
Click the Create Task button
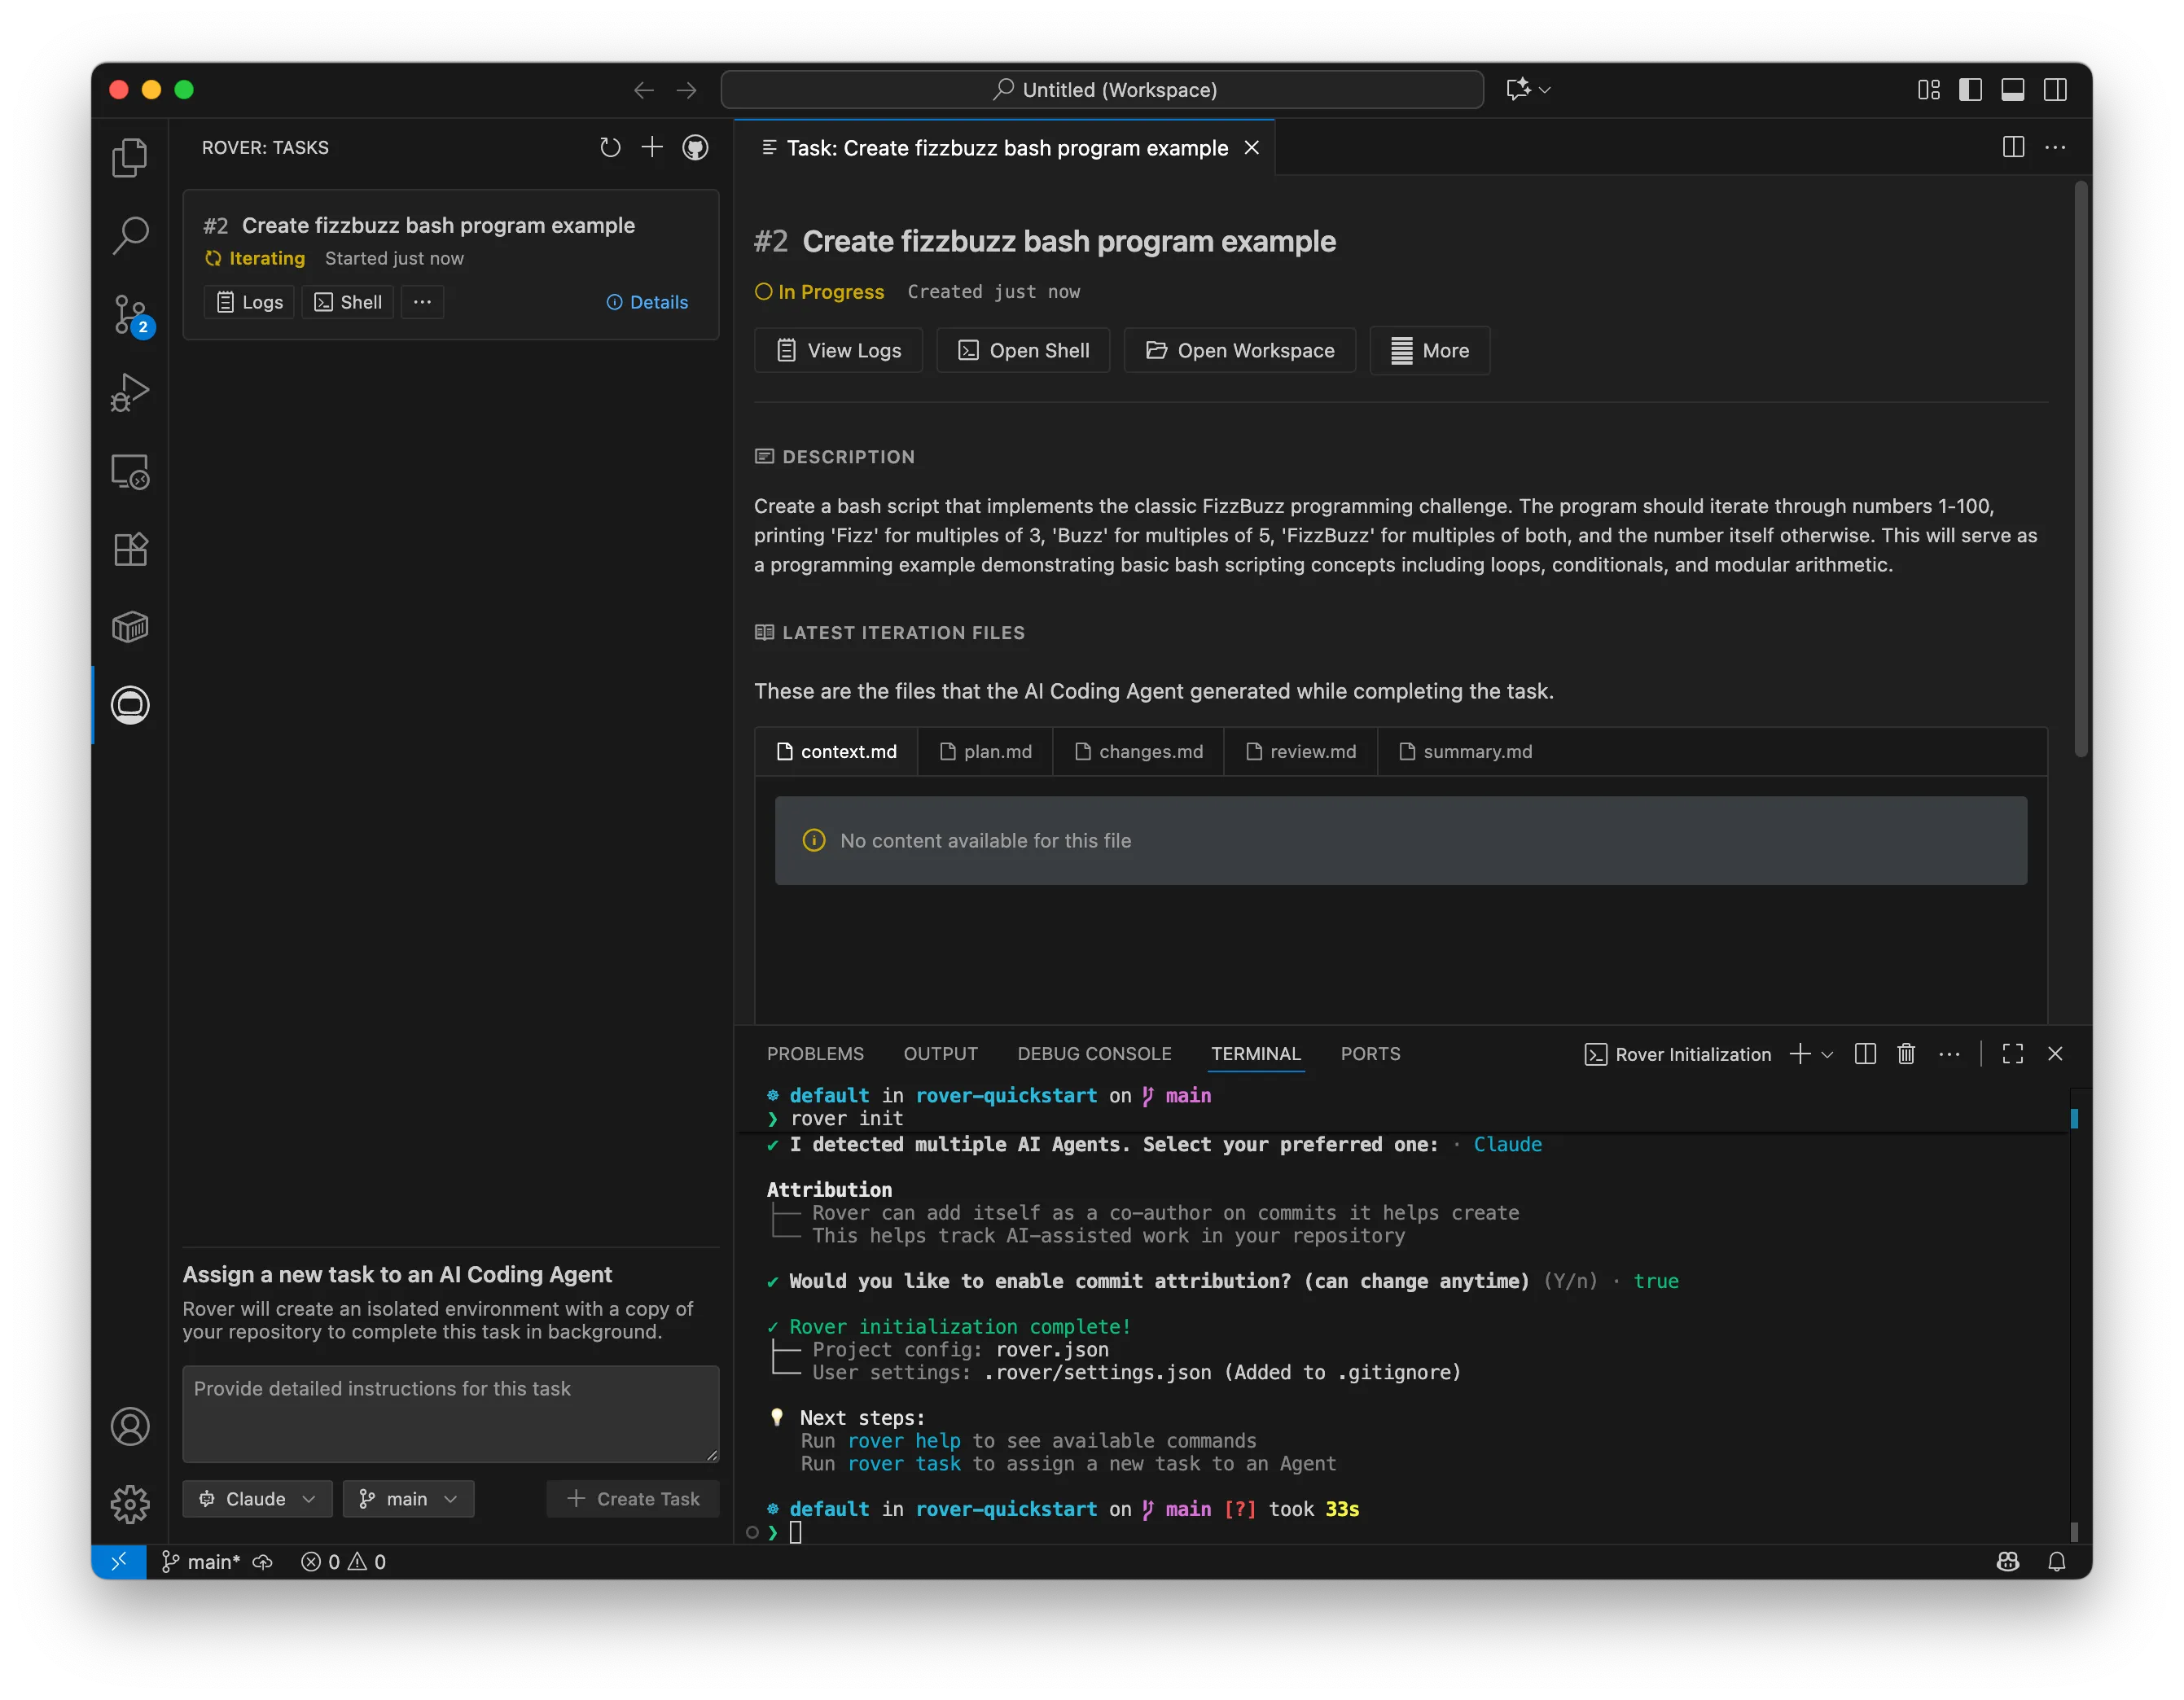tap(632, 1498)
